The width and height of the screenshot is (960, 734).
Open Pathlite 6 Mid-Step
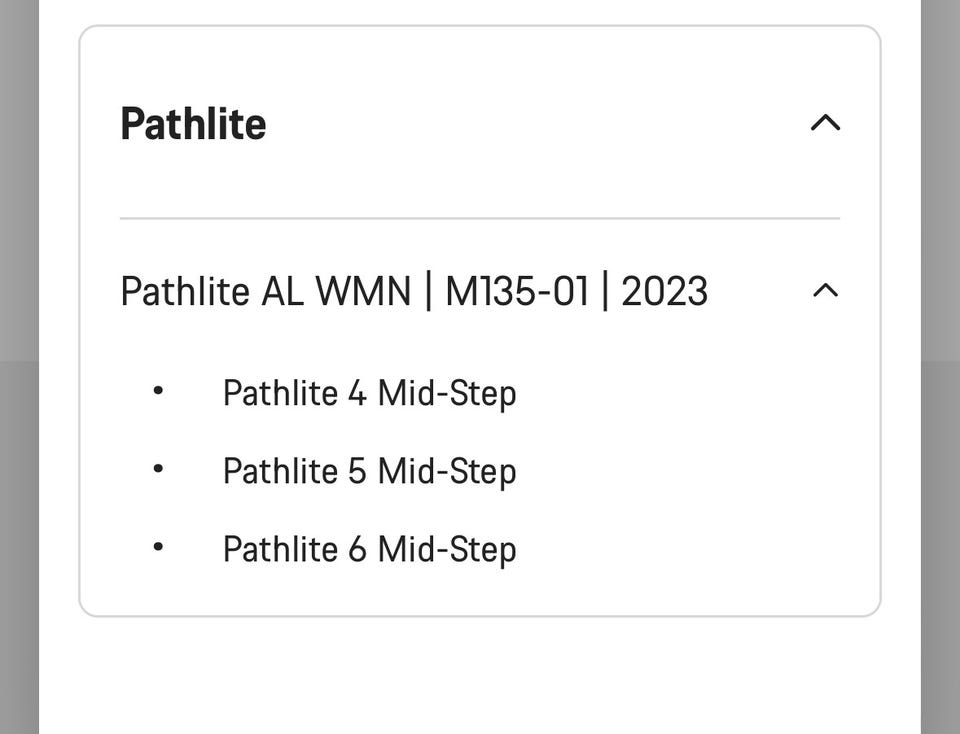369,549
